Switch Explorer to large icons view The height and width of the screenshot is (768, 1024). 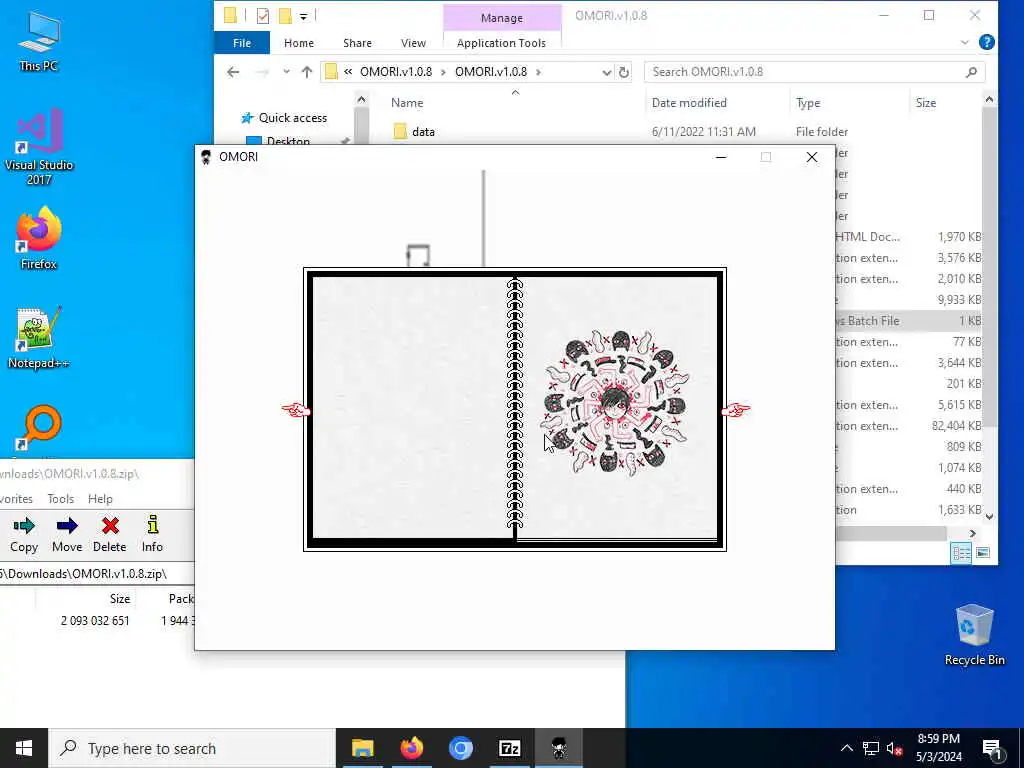tap(983, 553)
